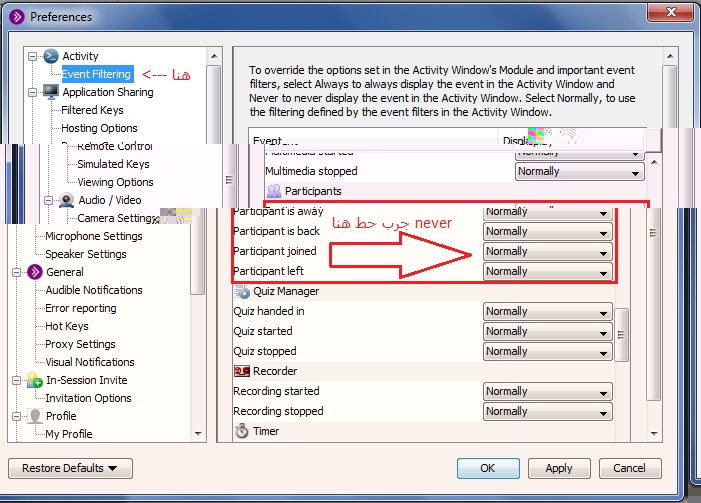
Task: Click the Activity globe icon in tree
Action: pyautogui.click(x=50, y=56)
